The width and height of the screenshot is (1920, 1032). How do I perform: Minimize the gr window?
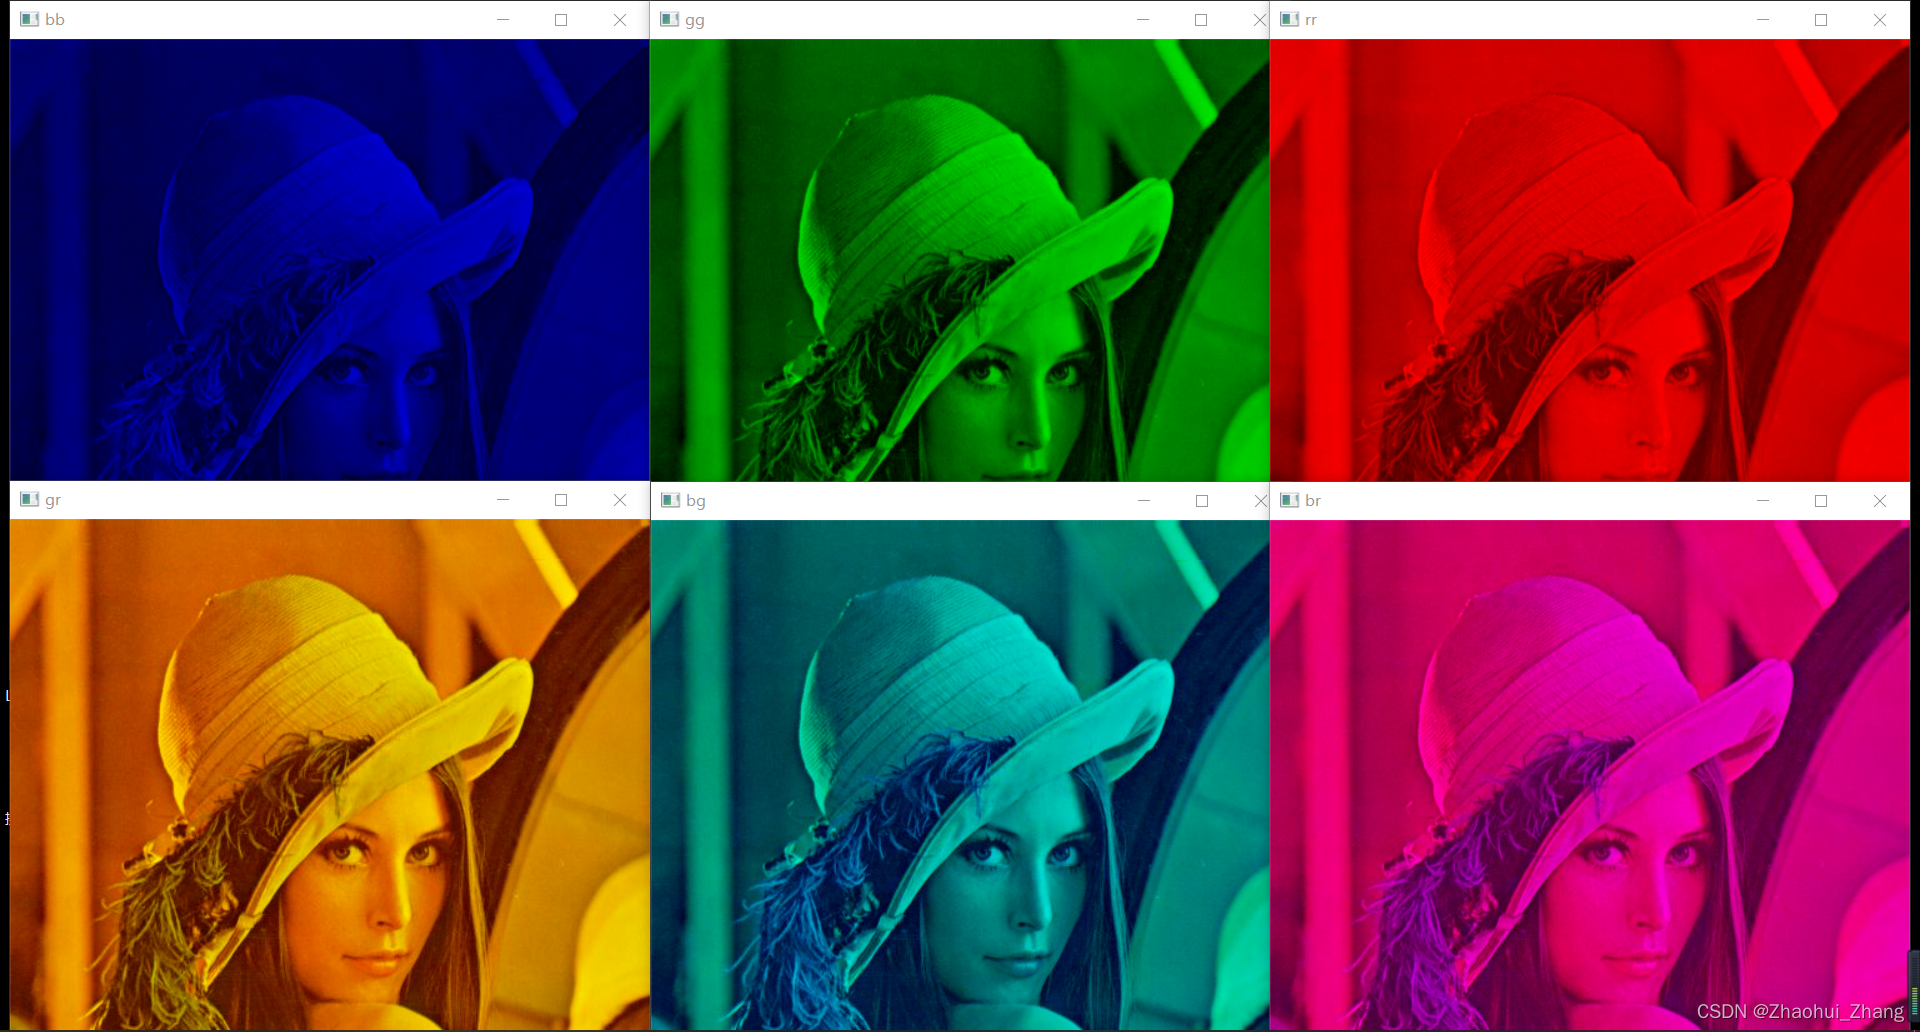click(503, 500)
